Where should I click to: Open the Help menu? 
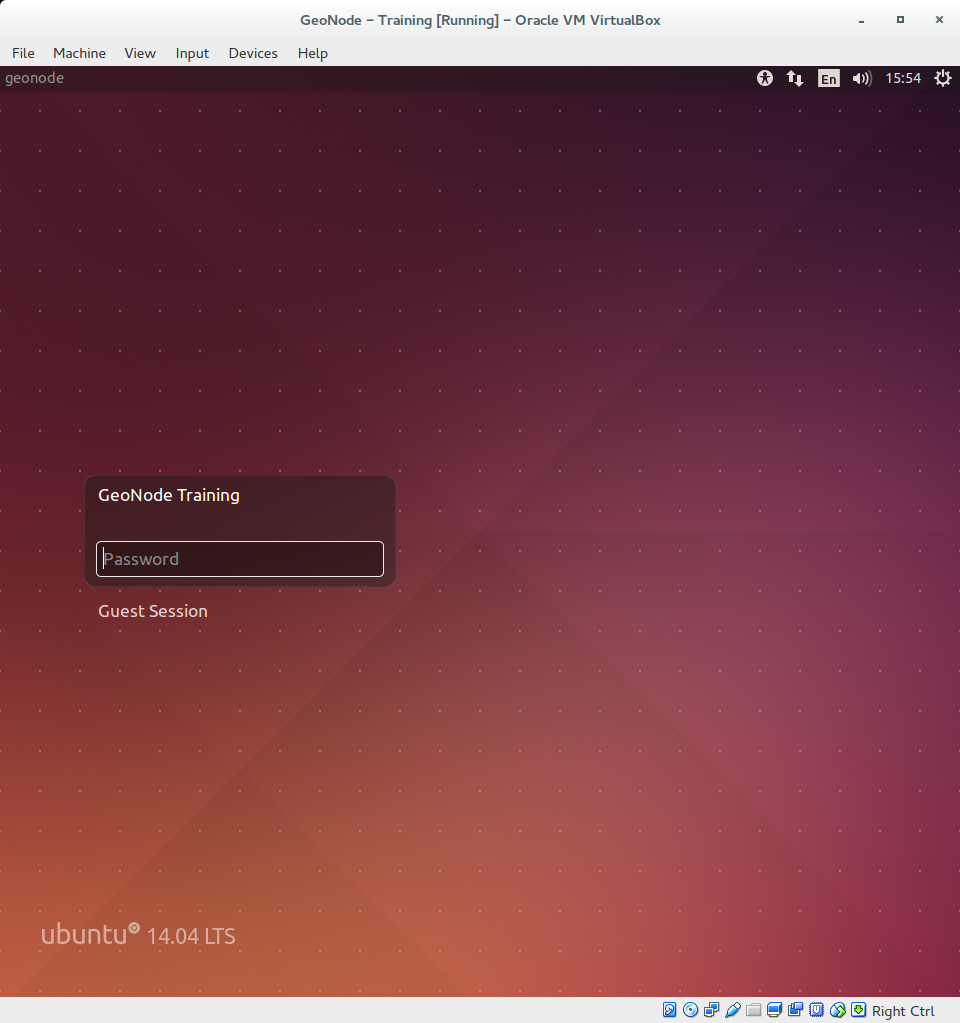pyautogui.click(x=313, y=53)
